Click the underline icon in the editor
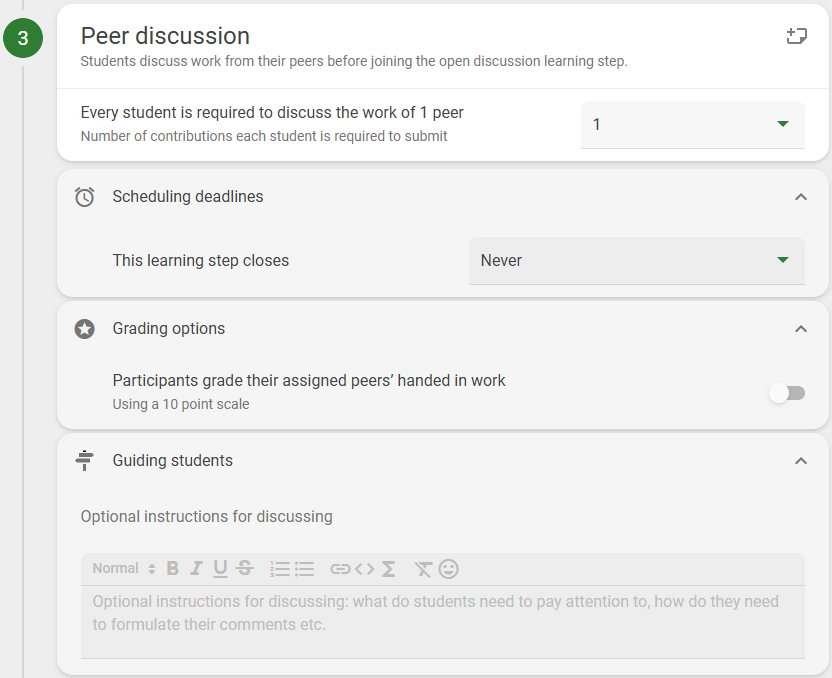The image size is (832, 678). tap(220, 568)
